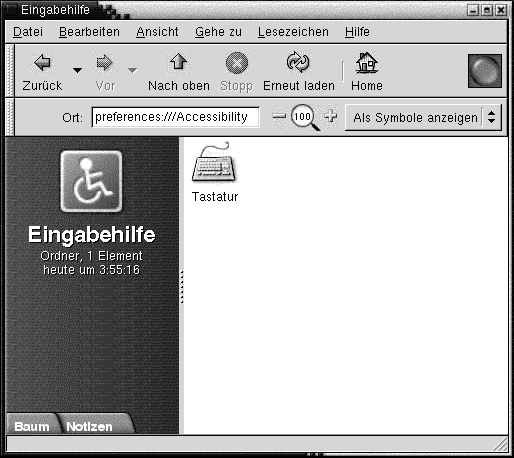Image resolution: width=514 pixels, height=458 pixels.
Task: Go up with Nach oben arrow
Action: click(179, 62)
